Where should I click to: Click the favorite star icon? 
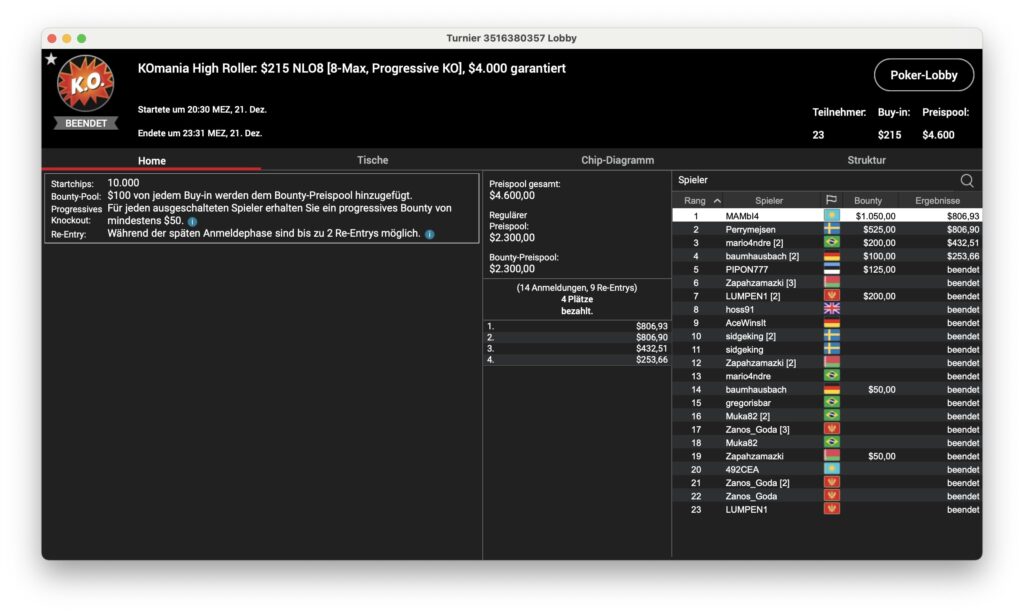tap(51, 59)
